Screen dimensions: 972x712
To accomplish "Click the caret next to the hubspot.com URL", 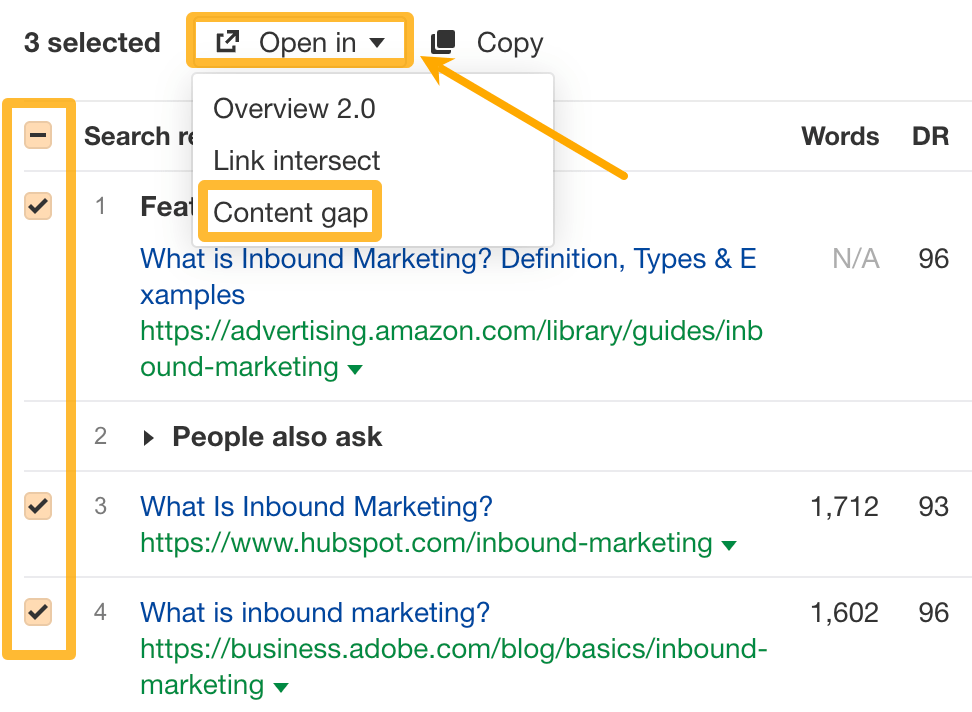I will coord(729,544).
